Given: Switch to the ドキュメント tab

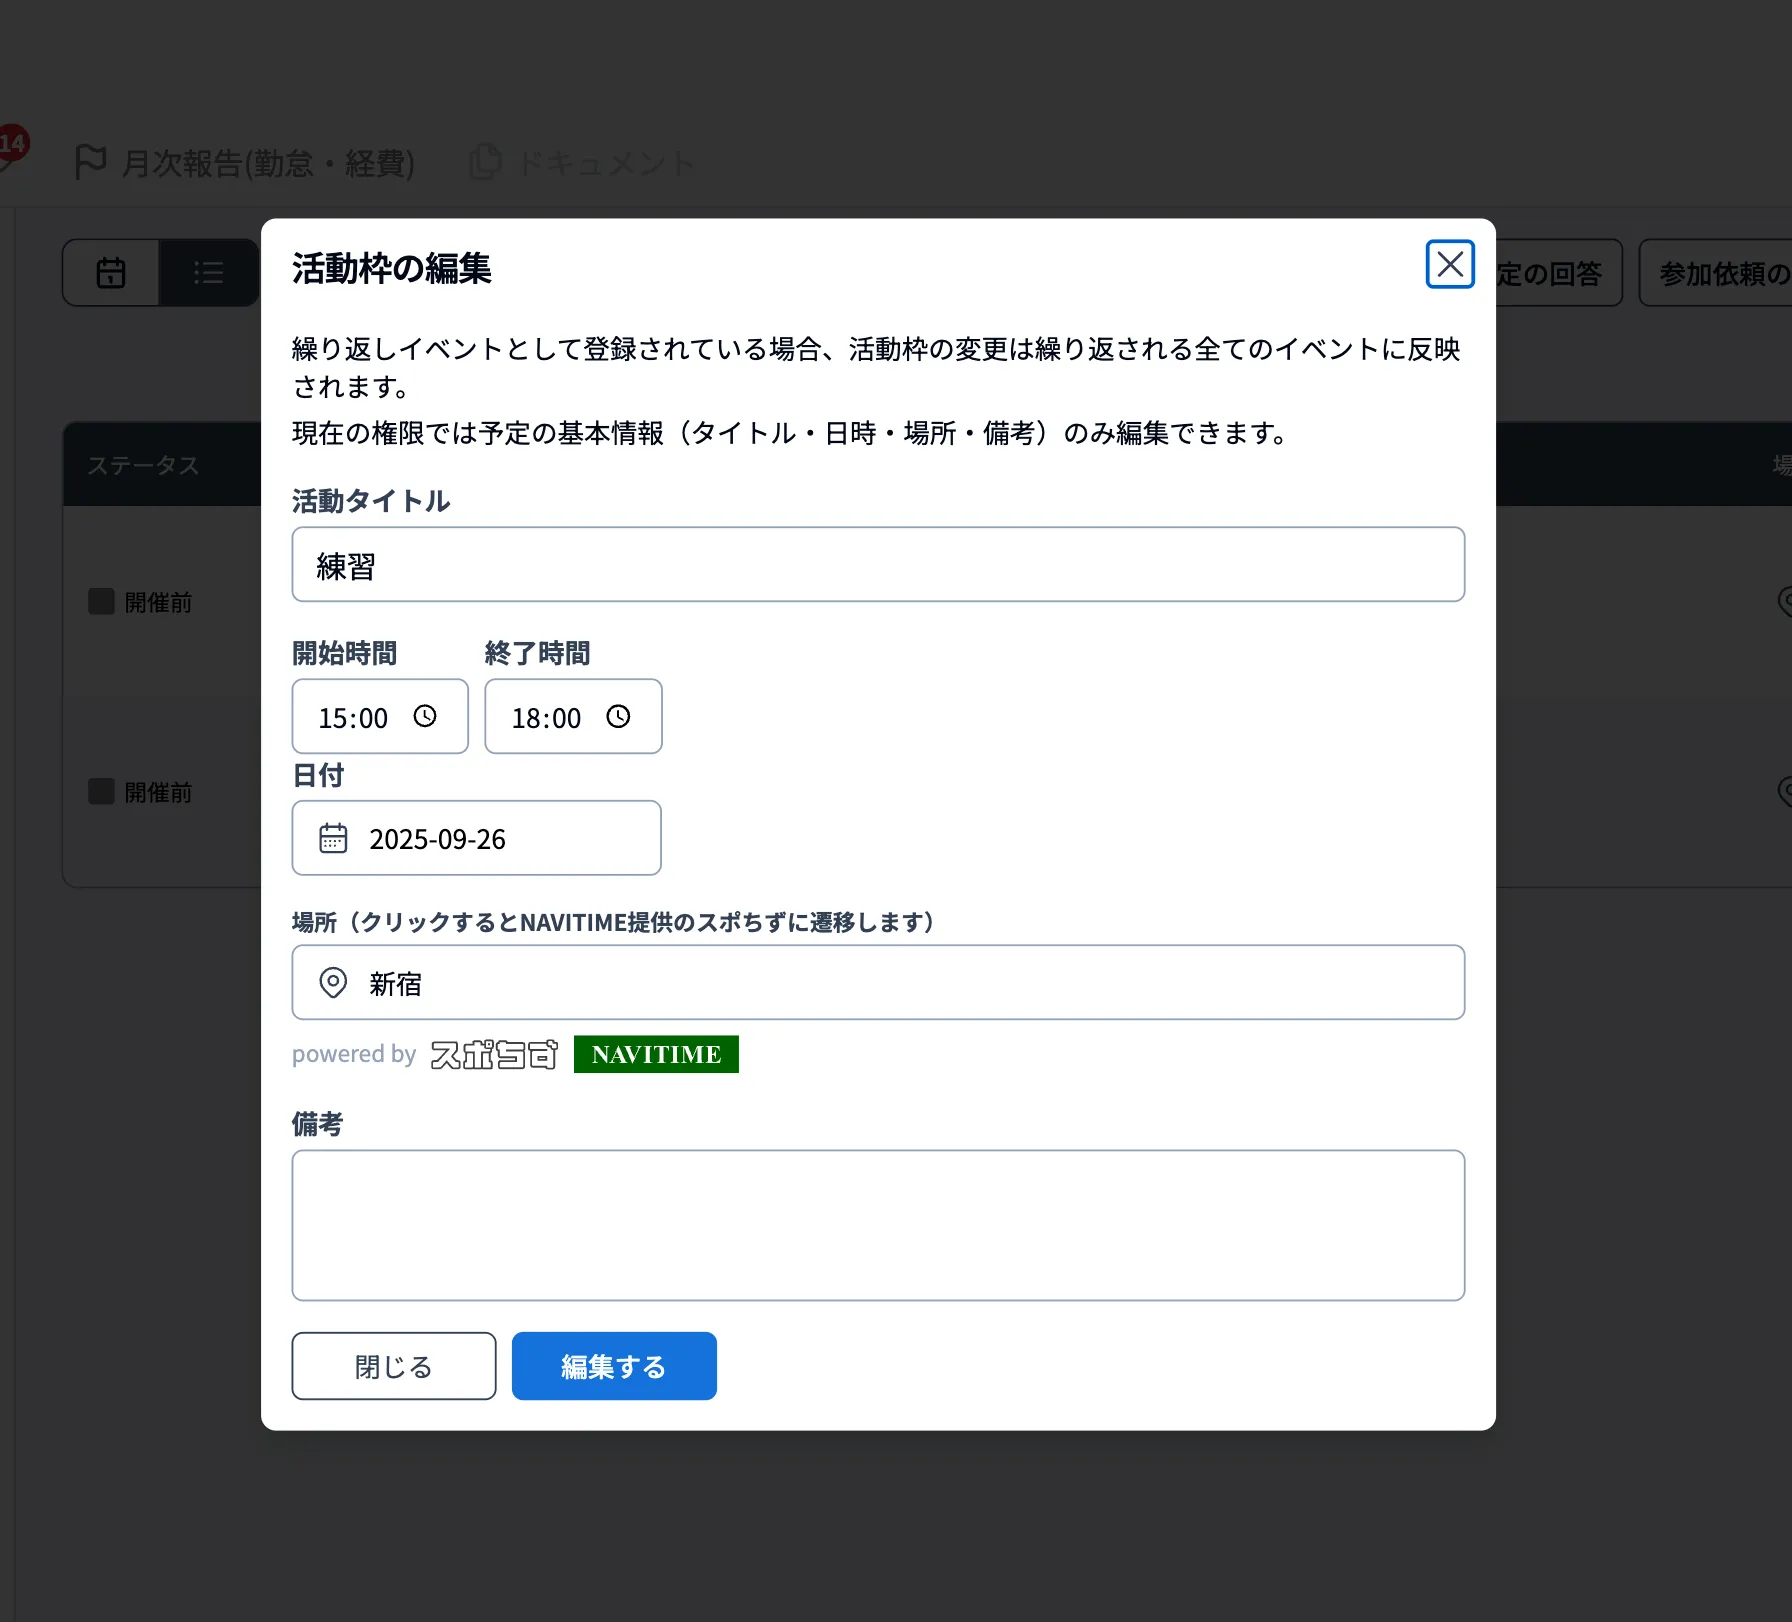Looking at the screenshot, I should [x=605, y=161].
